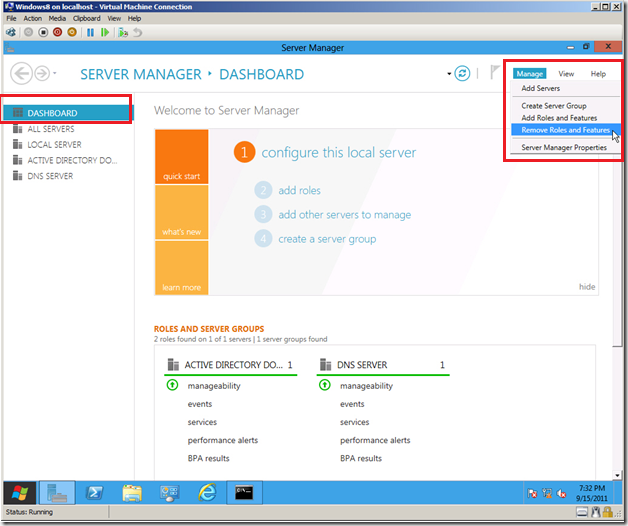The image size is (628, 526).
Task: Click events under DNS Server
Action: pyautogui.click(x=352, y=404)
